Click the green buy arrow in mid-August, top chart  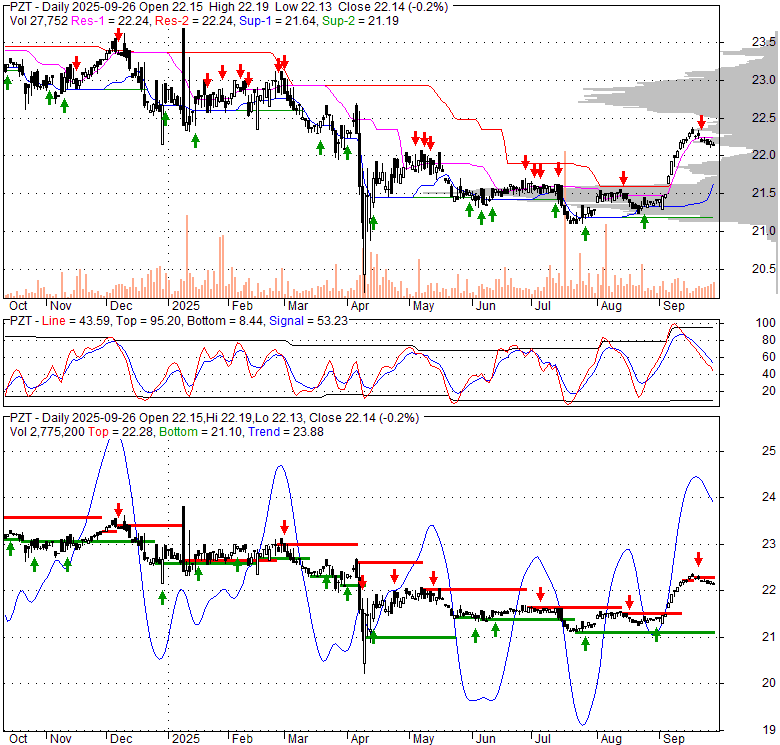pyautogui.click(x=644, y=222)
